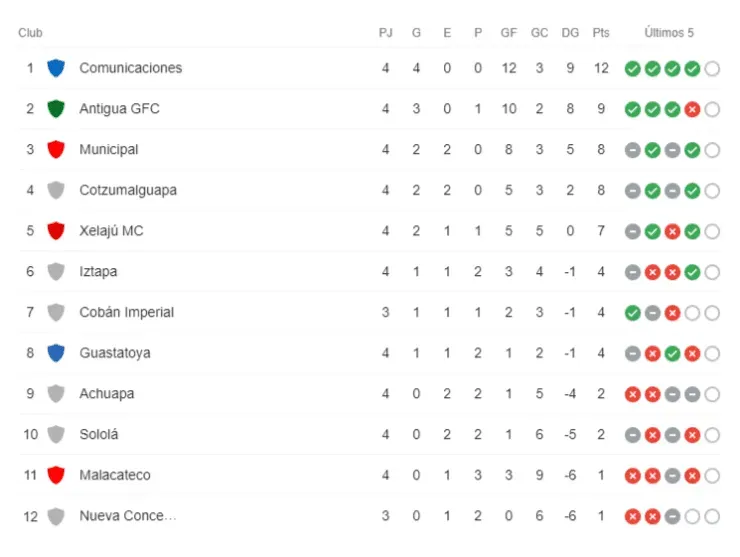Click Comunicaciones' first green win icon

pos(632,69)
